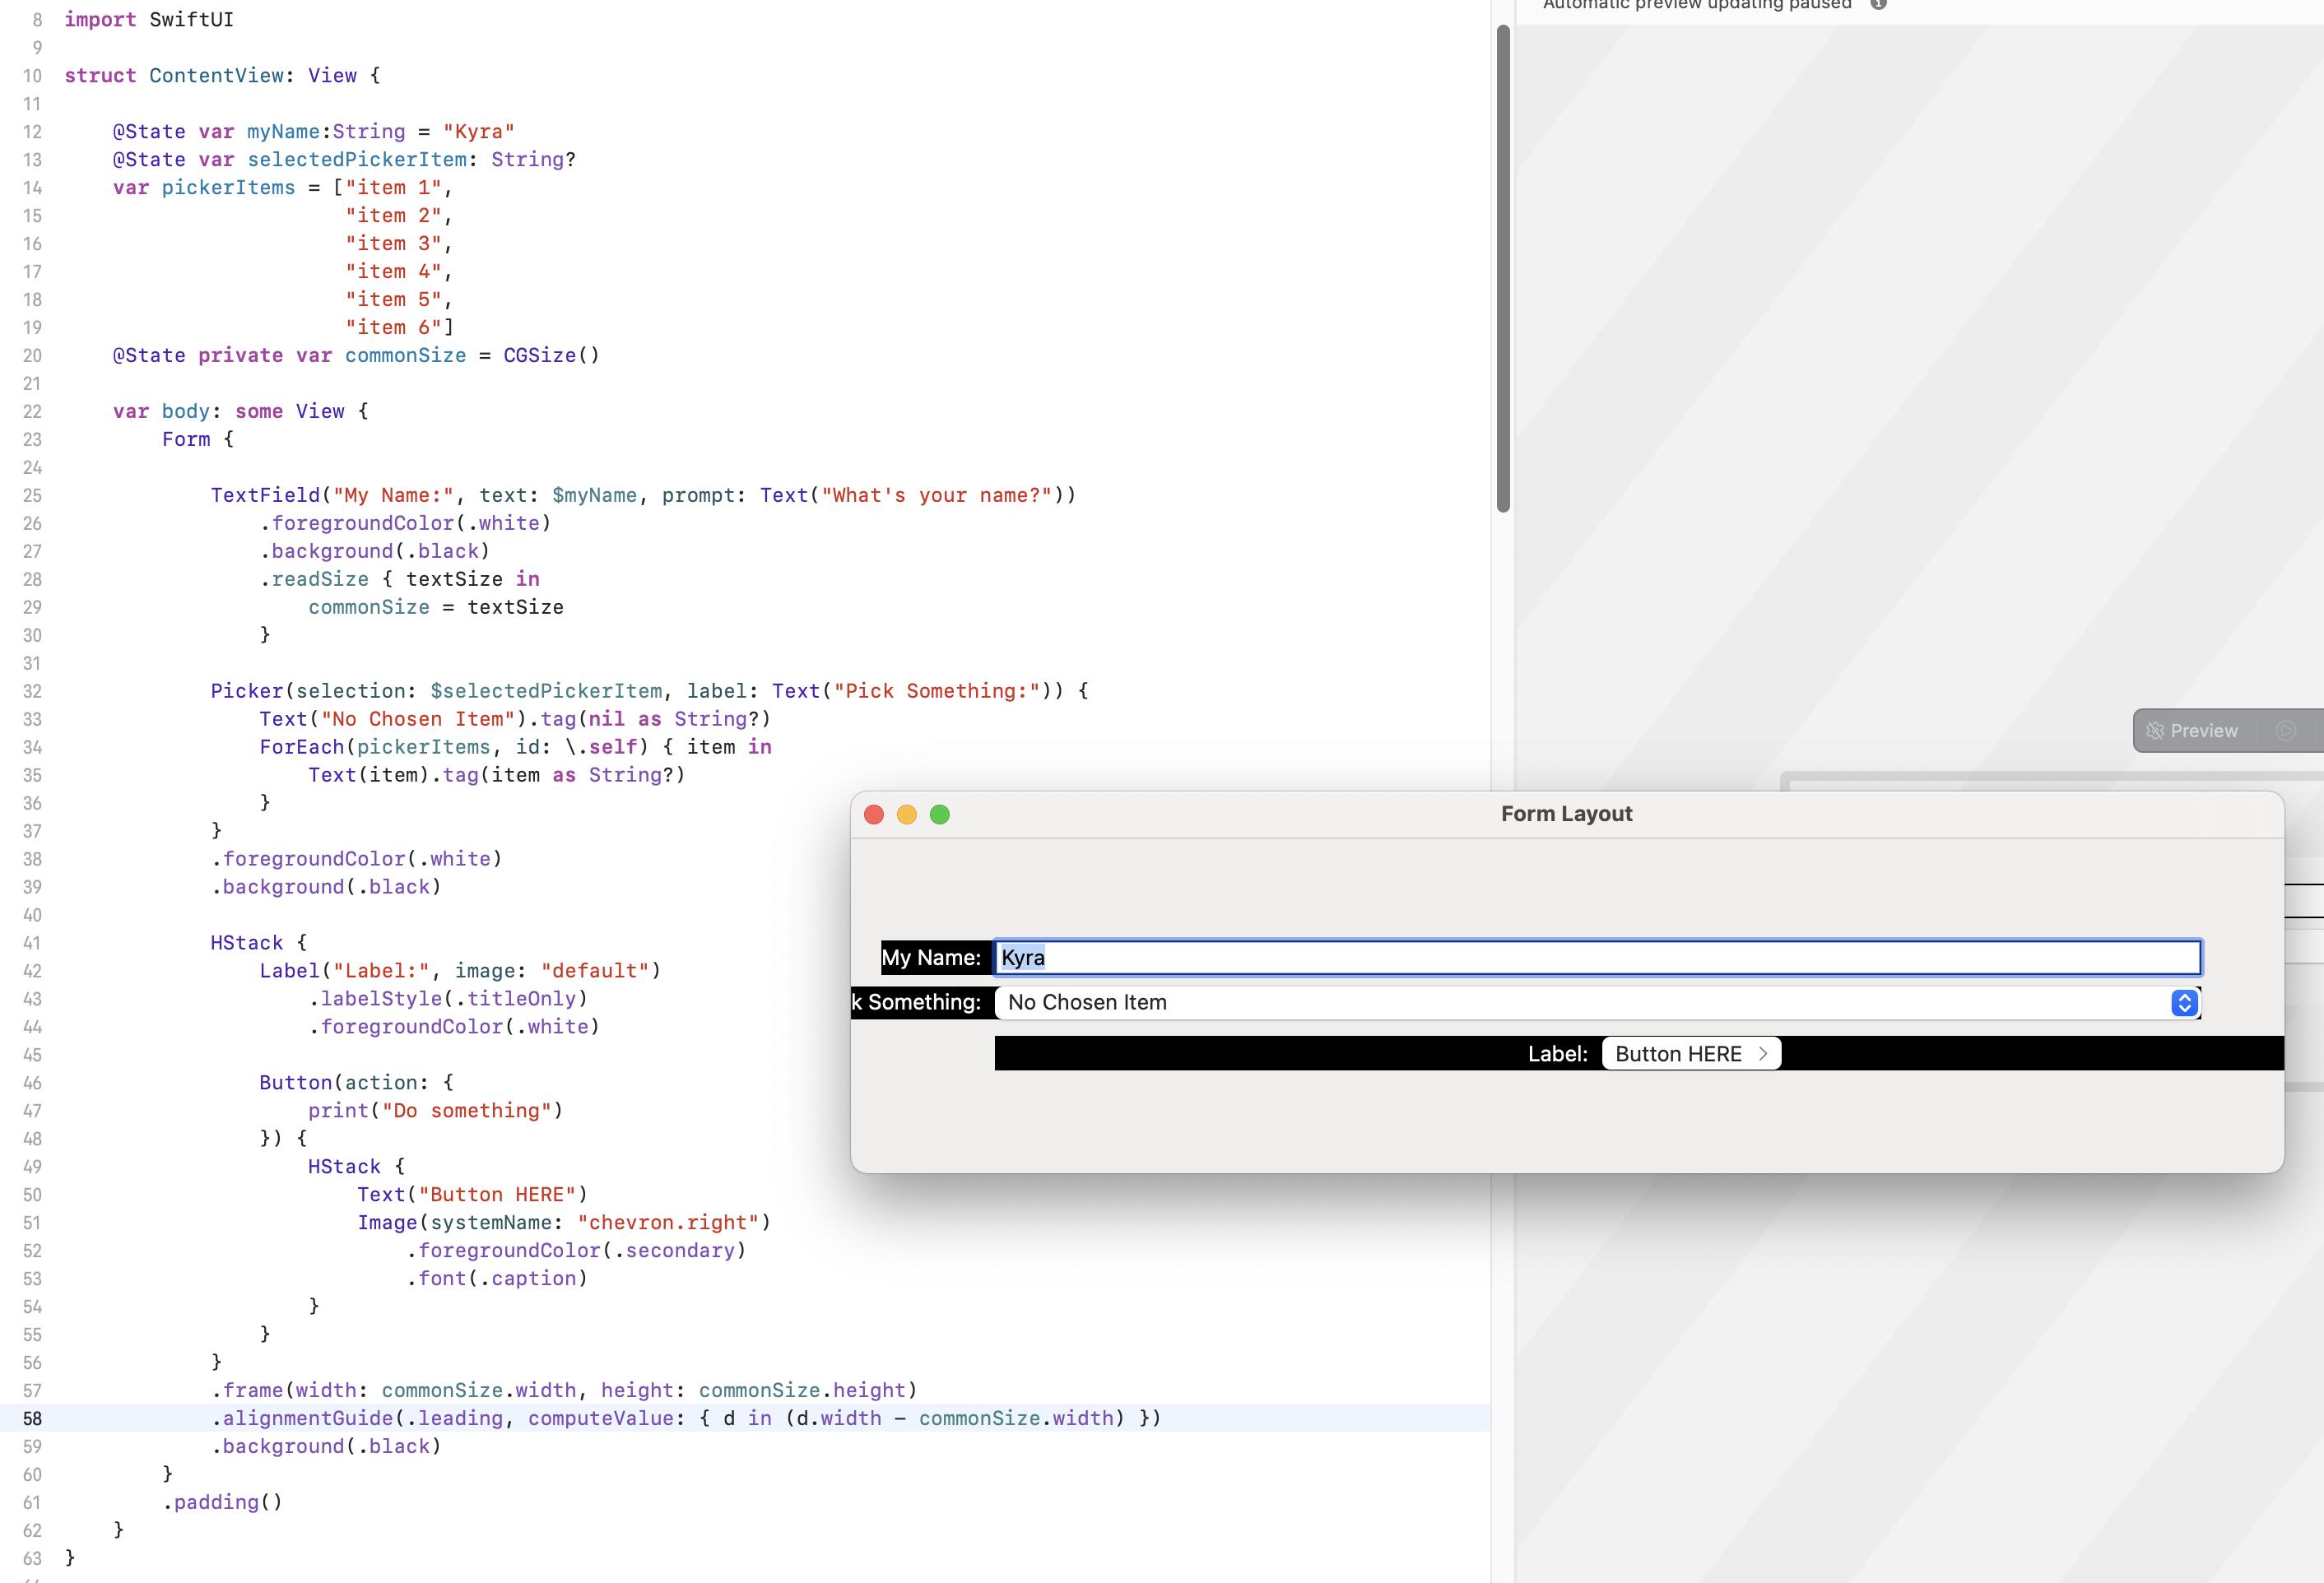Click 'pickerItems' on line 14
Viewport: 2324px width, 1583px height.
pyautogui.click(x=228, y=187)
